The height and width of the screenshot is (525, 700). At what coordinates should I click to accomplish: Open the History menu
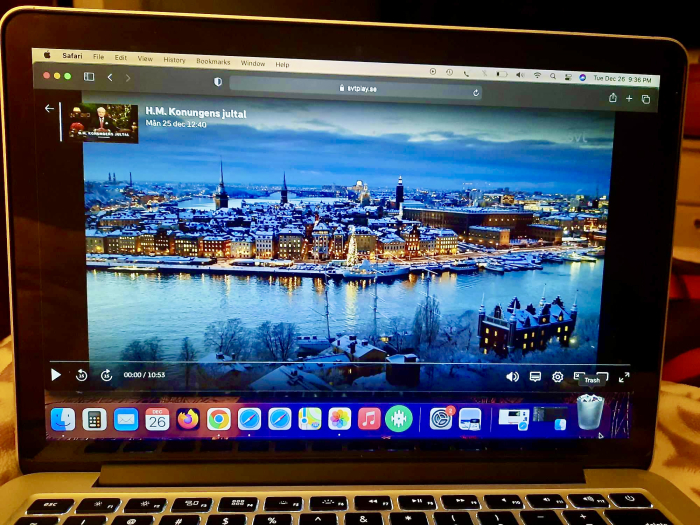click(x=174, y=60)
